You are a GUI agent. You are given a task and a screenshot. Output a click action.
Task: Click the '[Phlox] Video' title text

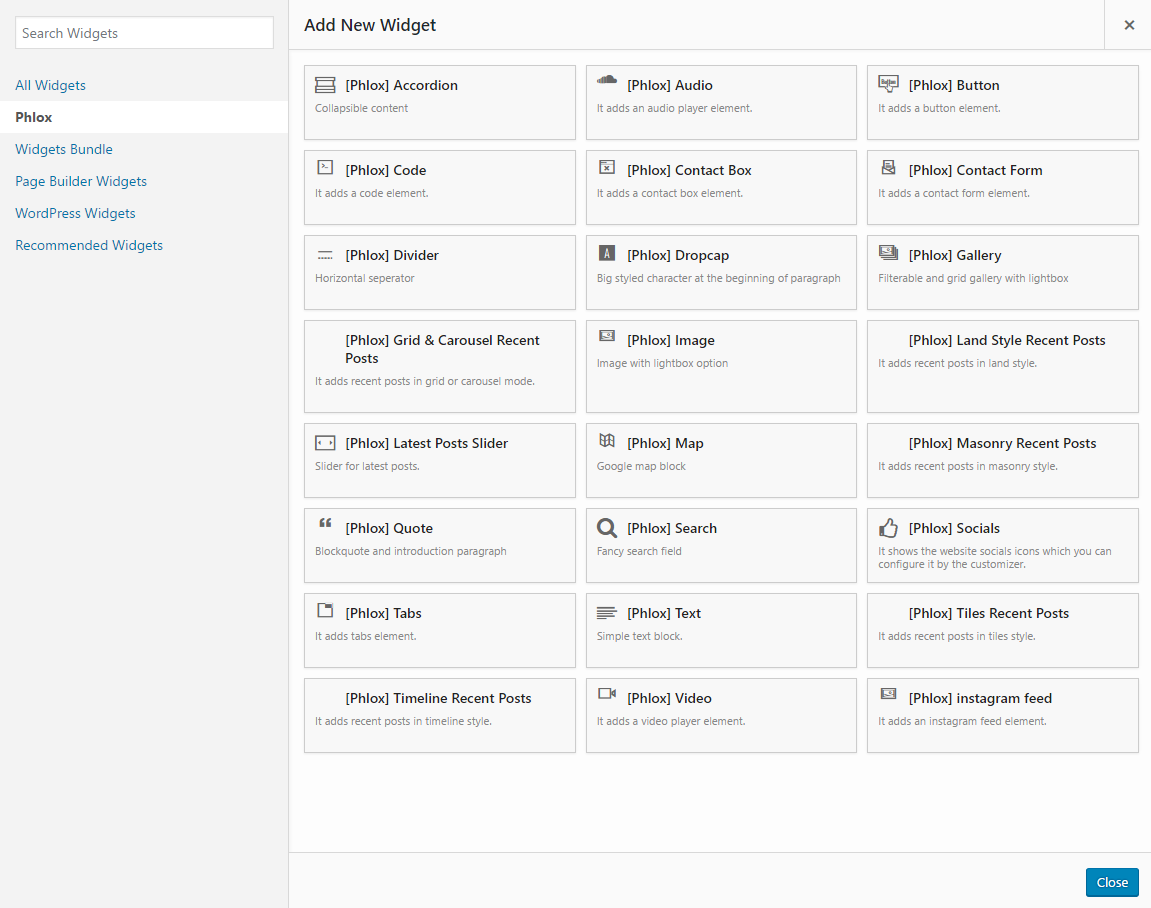(669, 699)
